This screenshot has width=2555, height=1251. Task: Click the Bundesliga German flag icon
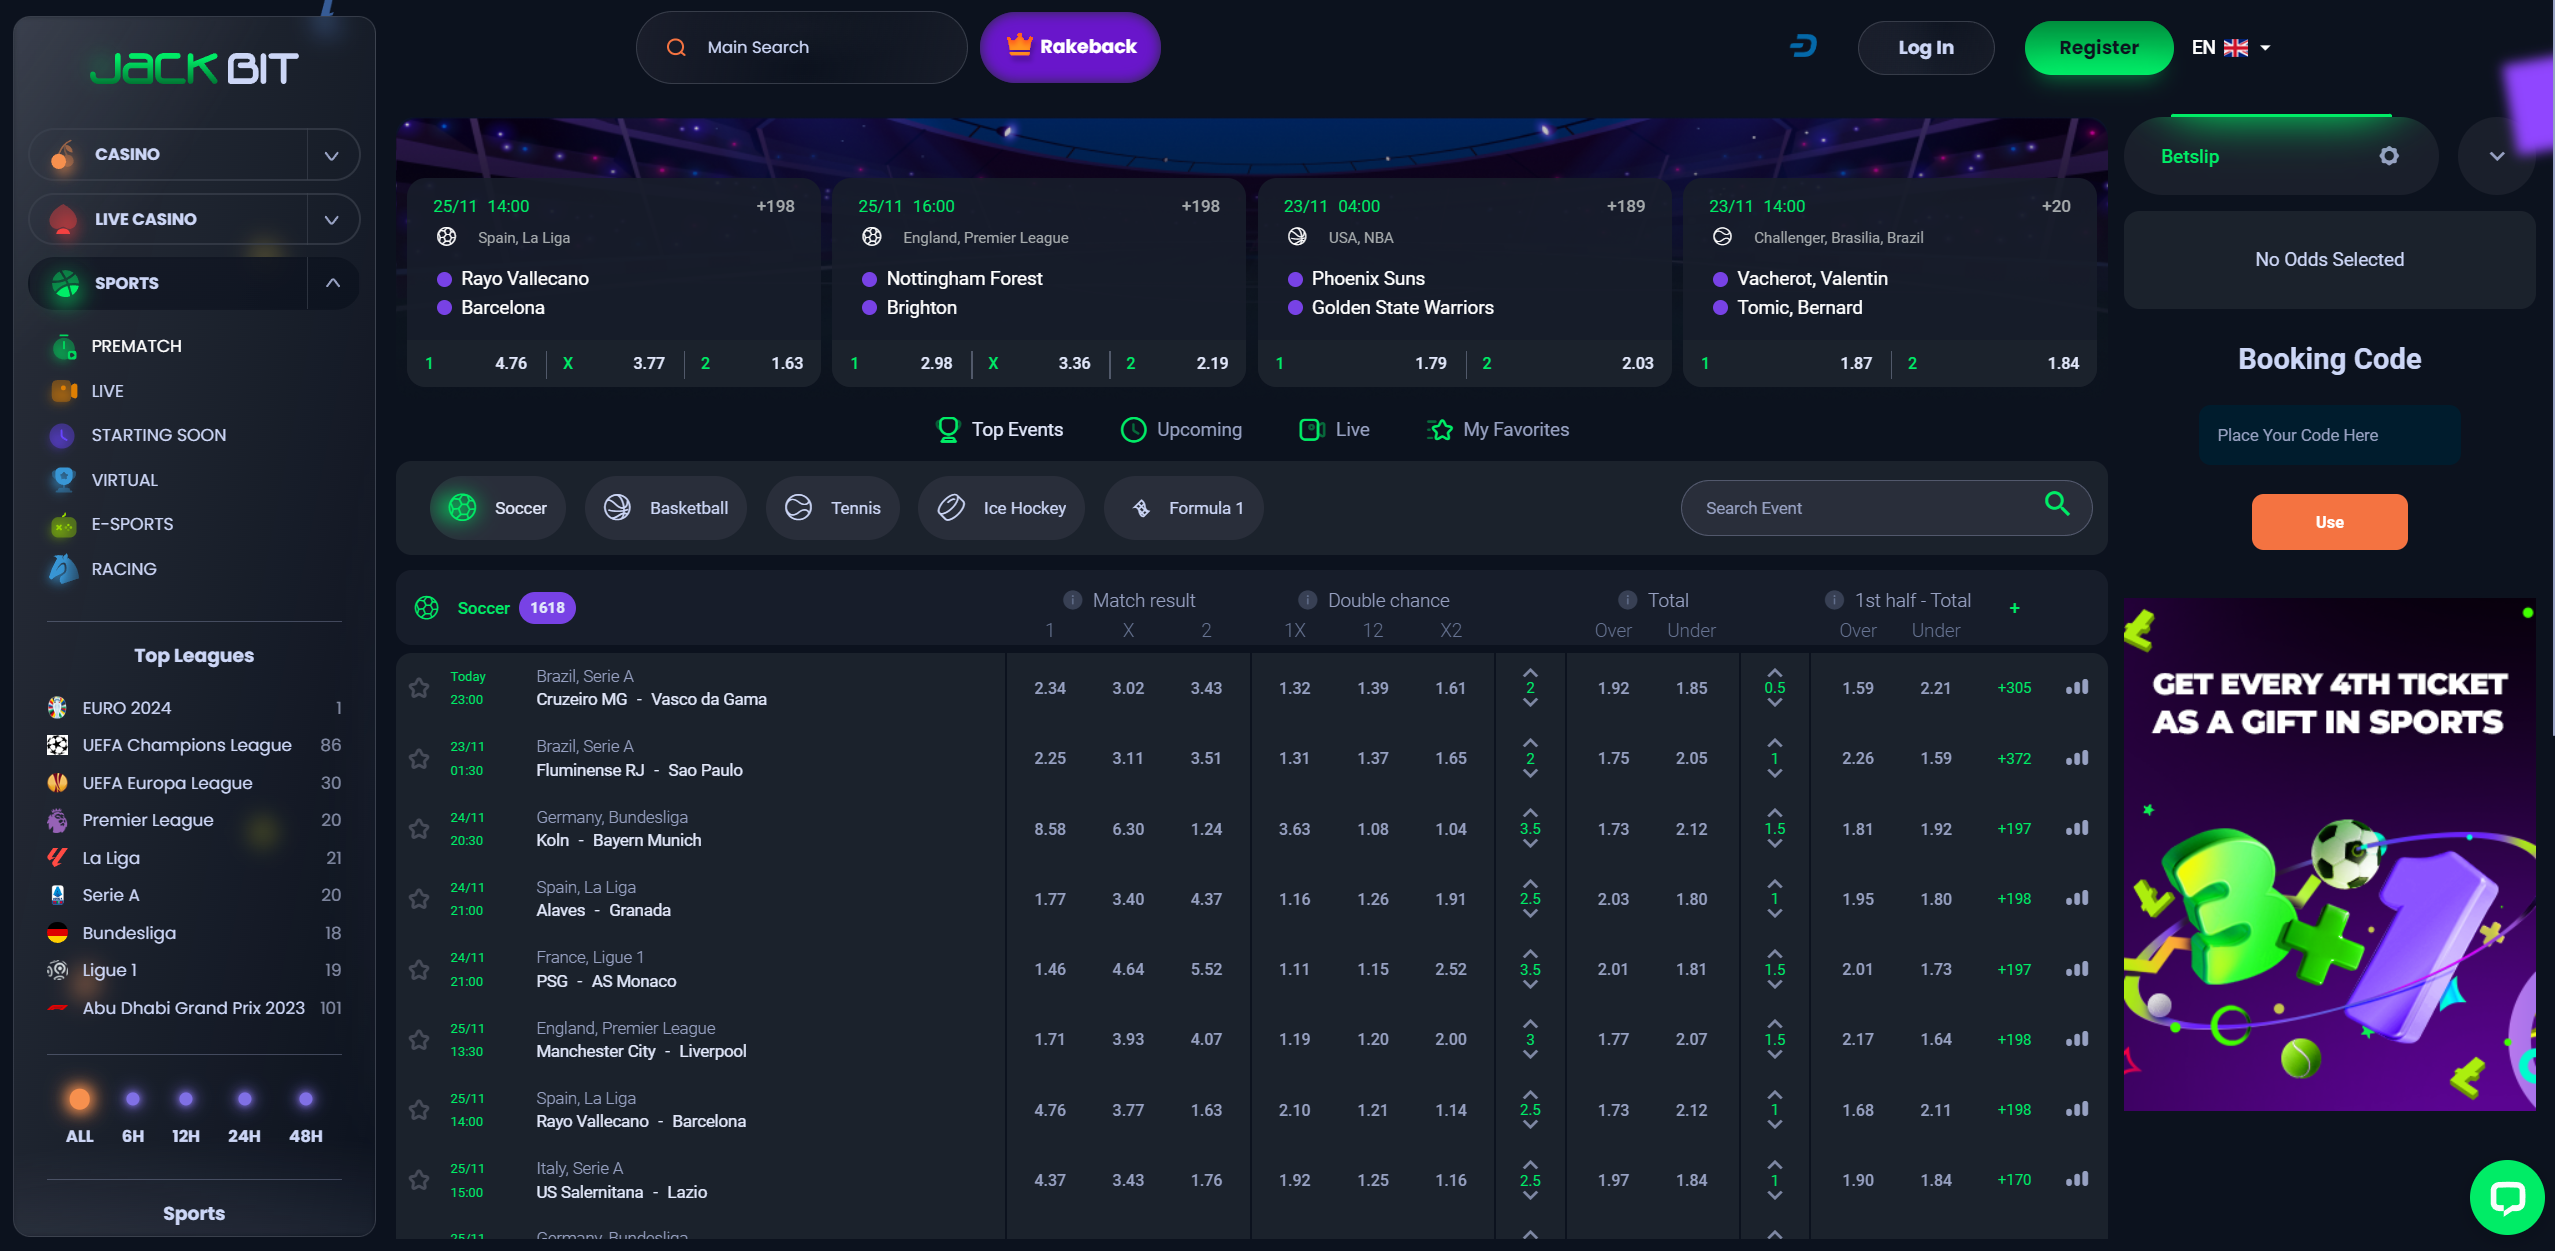(x=57, y=933)
